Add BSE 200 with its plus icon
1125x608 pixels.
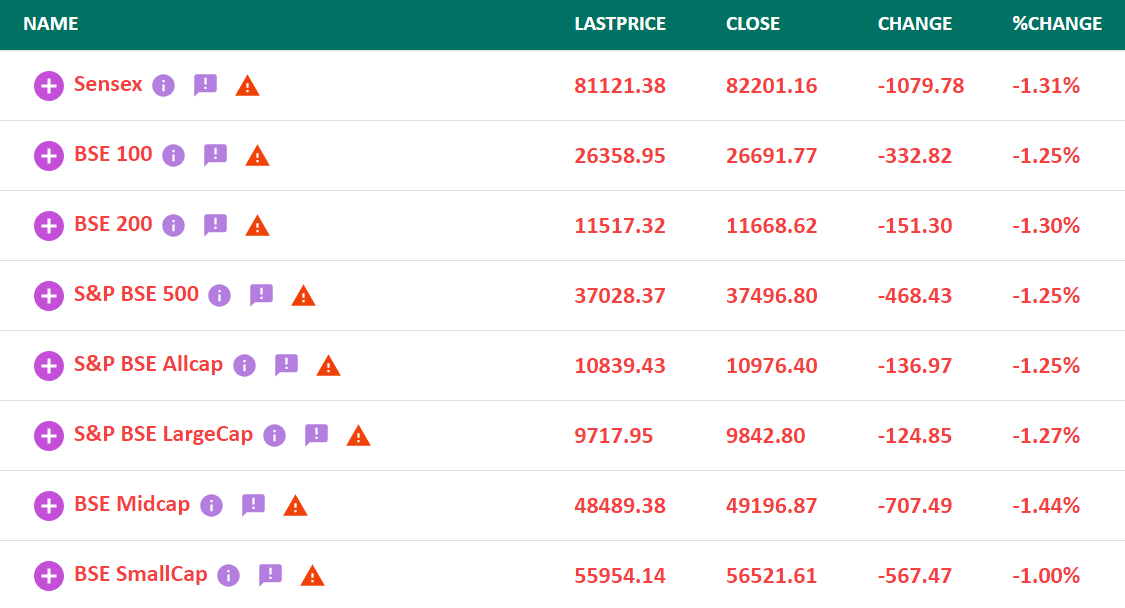coord(49,226)
